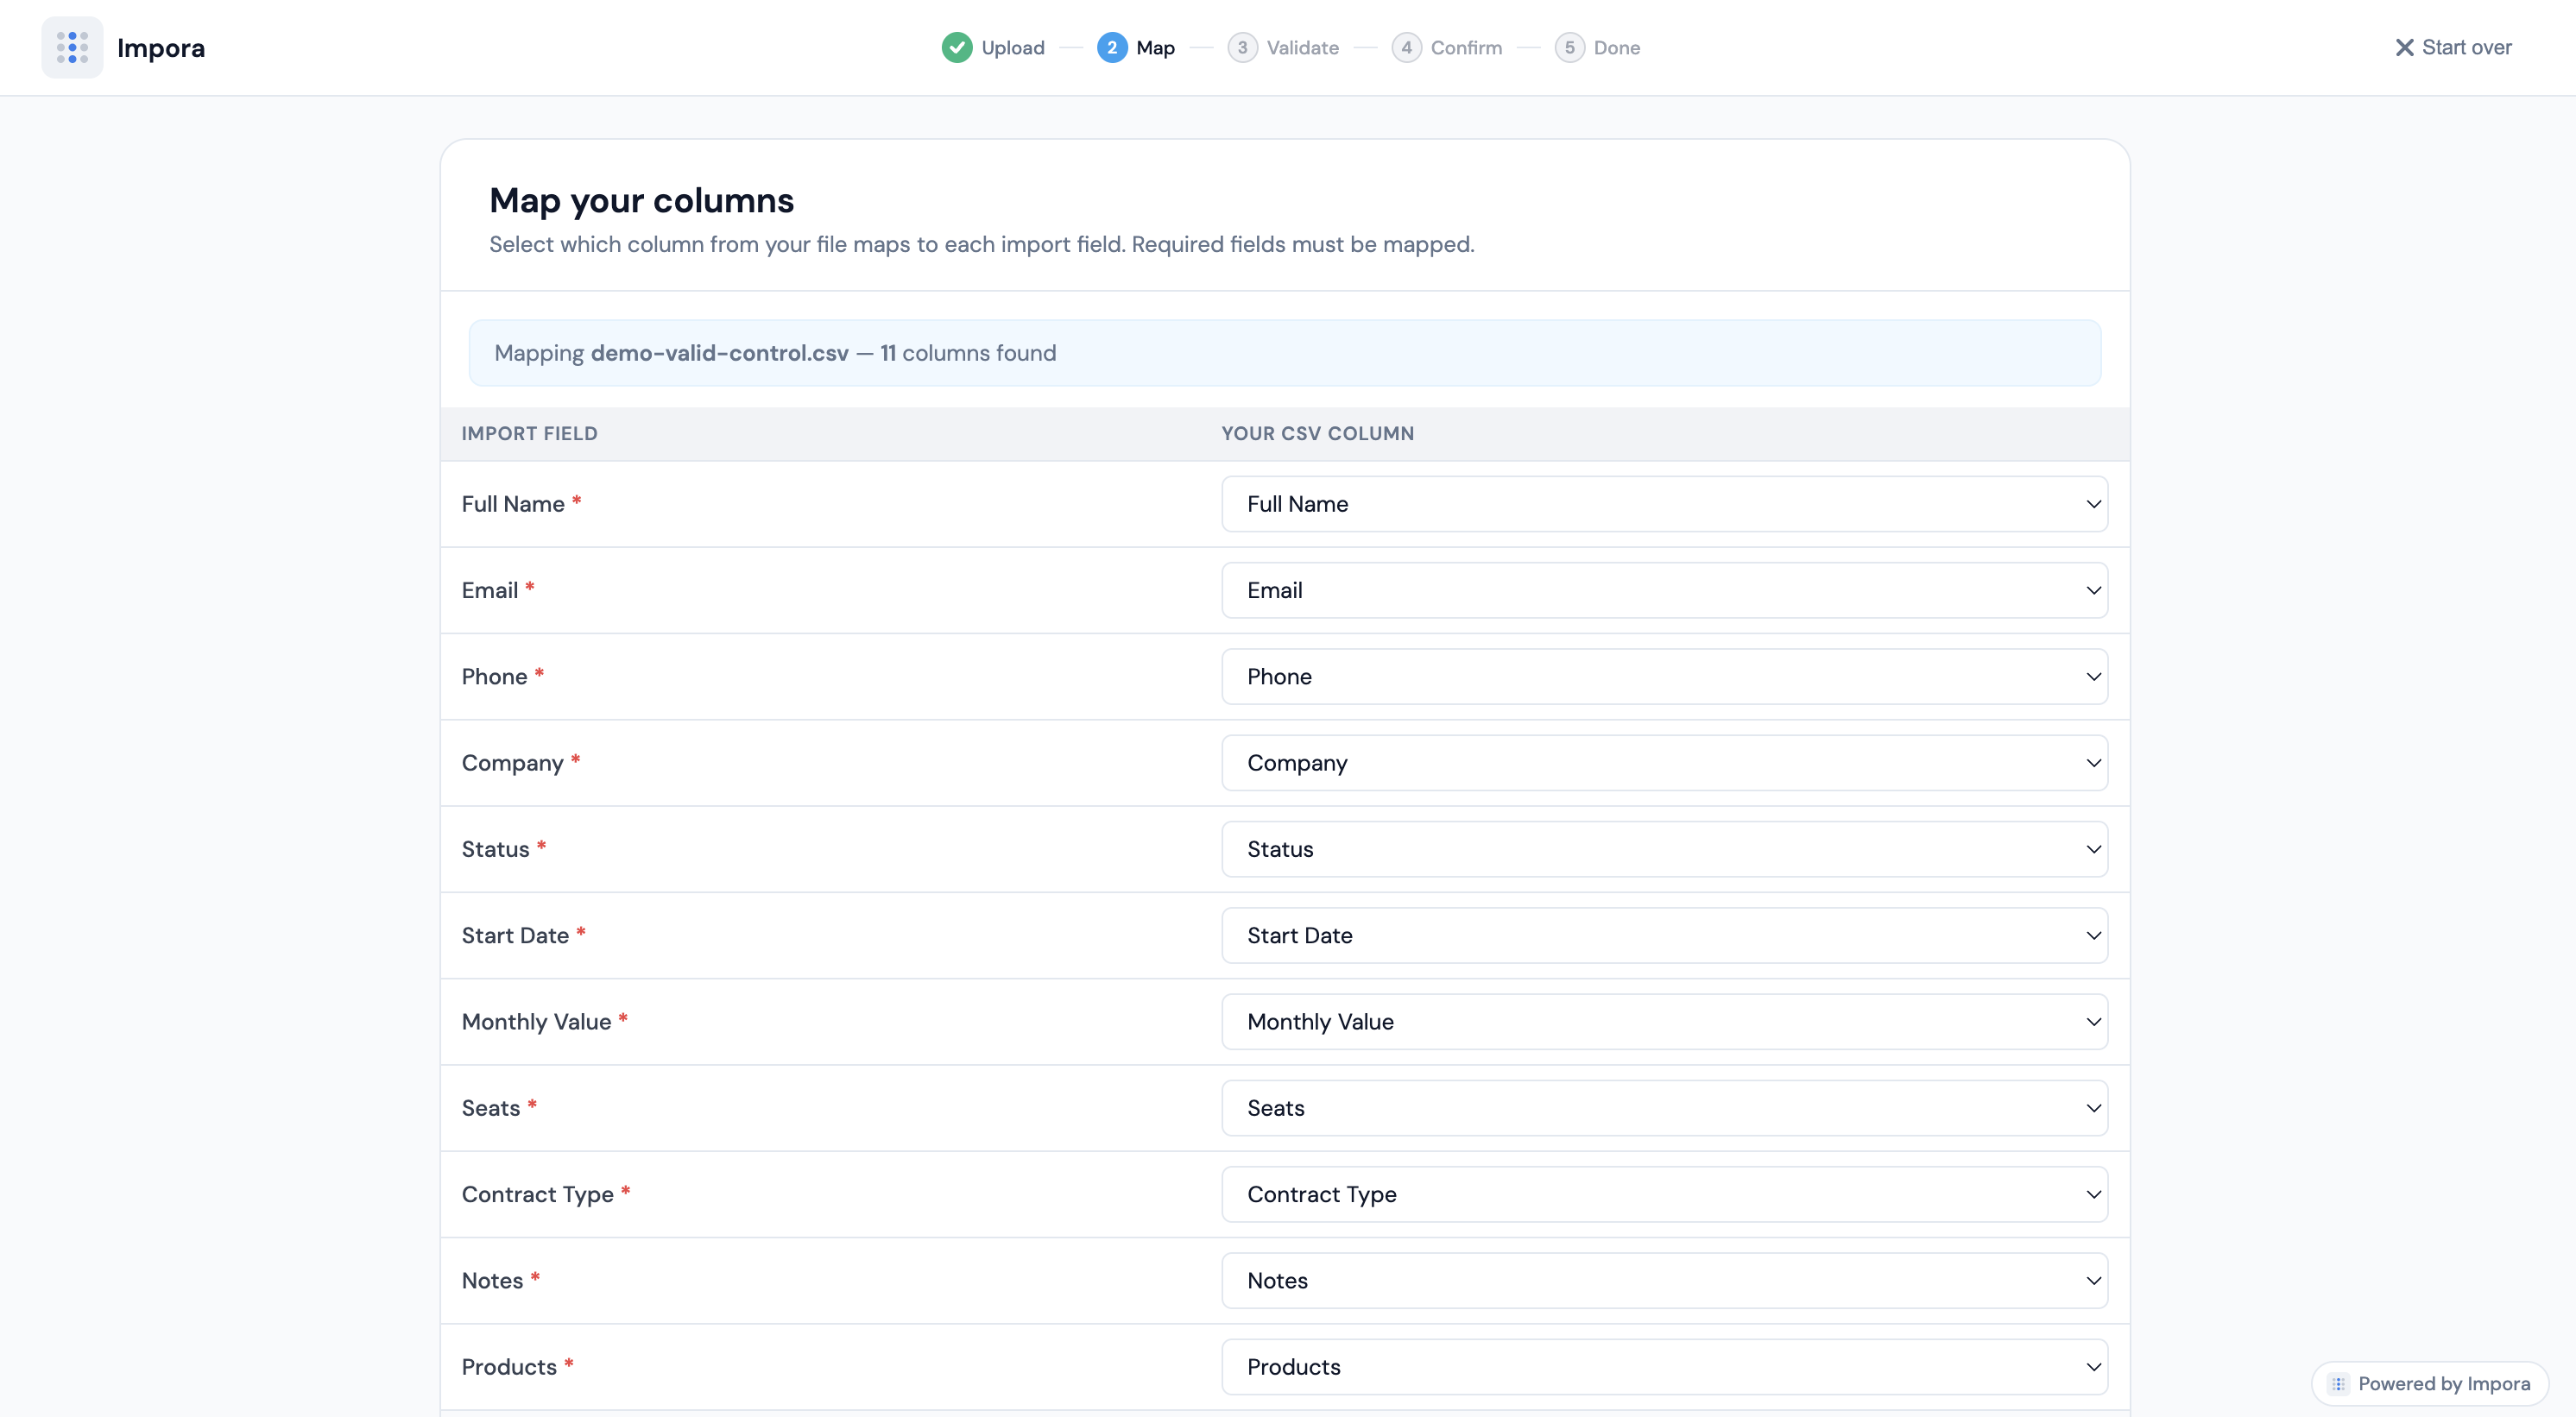Click the X icon beside Start over
Image resolution: width=2576 pixels, height=1417 pixels.
2404,47
